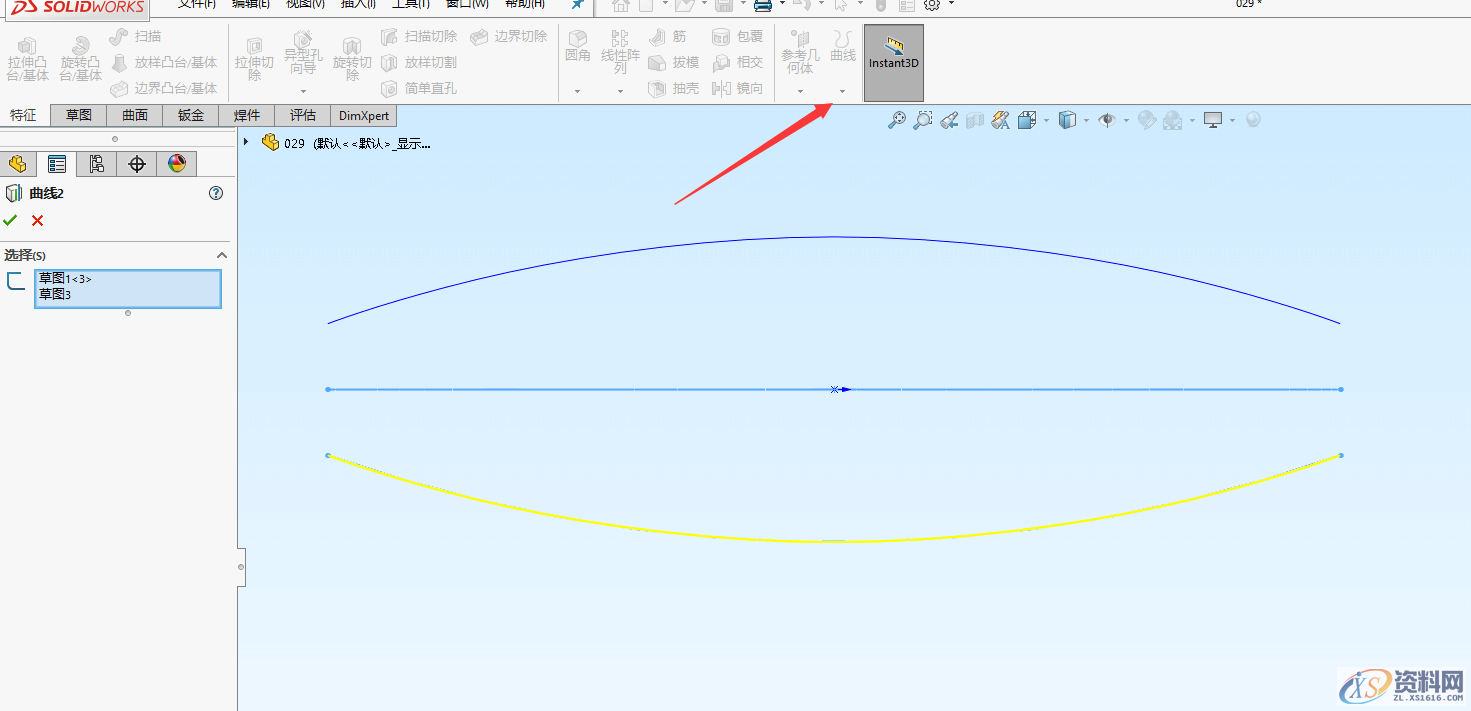Screen dimensions: 1471x711
Task: Select 草图3 in the selection list
Action: [56, 293]
